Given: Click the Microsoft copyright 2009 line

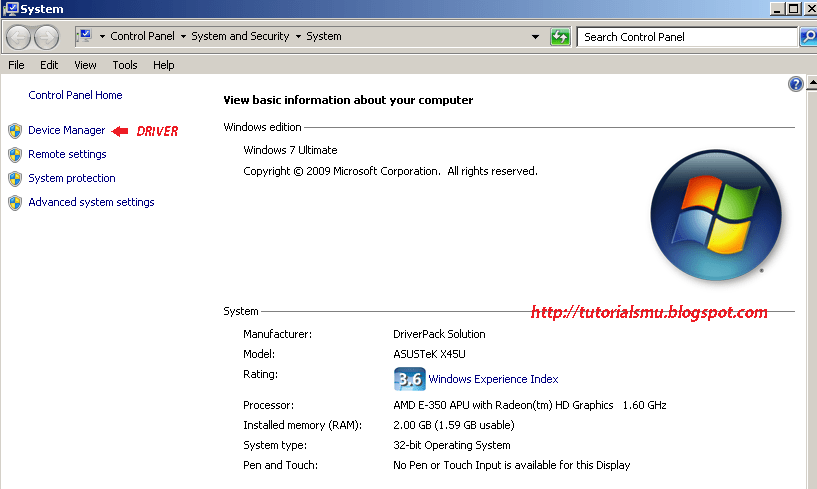Looking at the screenshot, I should (390, 171).
